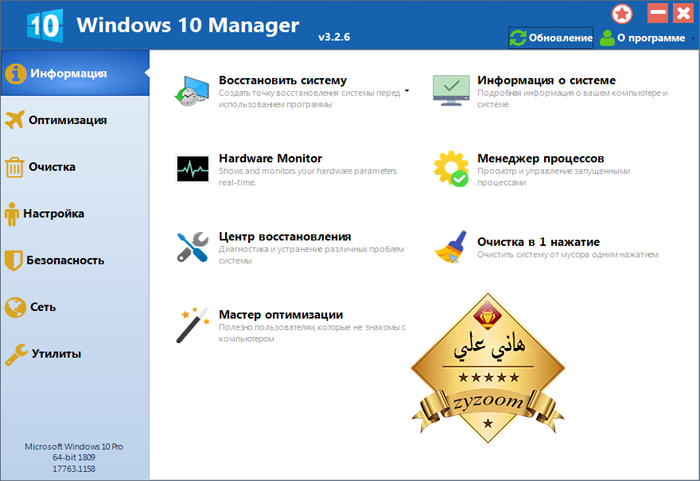Viewport: 700px width, 481px height.
Task: Click the wrench icon beside Утилиты
Action: (16, 355)
